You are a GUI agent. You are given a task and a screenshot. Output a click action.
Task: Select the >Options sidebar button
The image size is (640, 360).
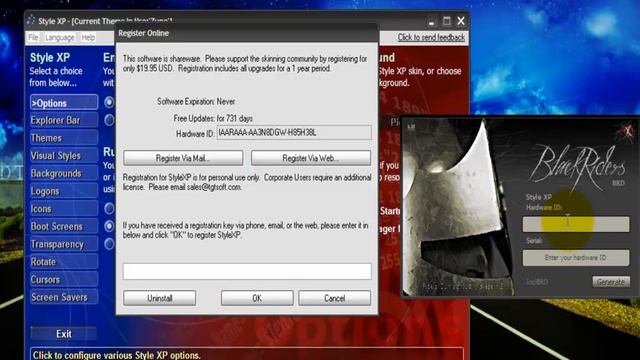coord(64,103)
